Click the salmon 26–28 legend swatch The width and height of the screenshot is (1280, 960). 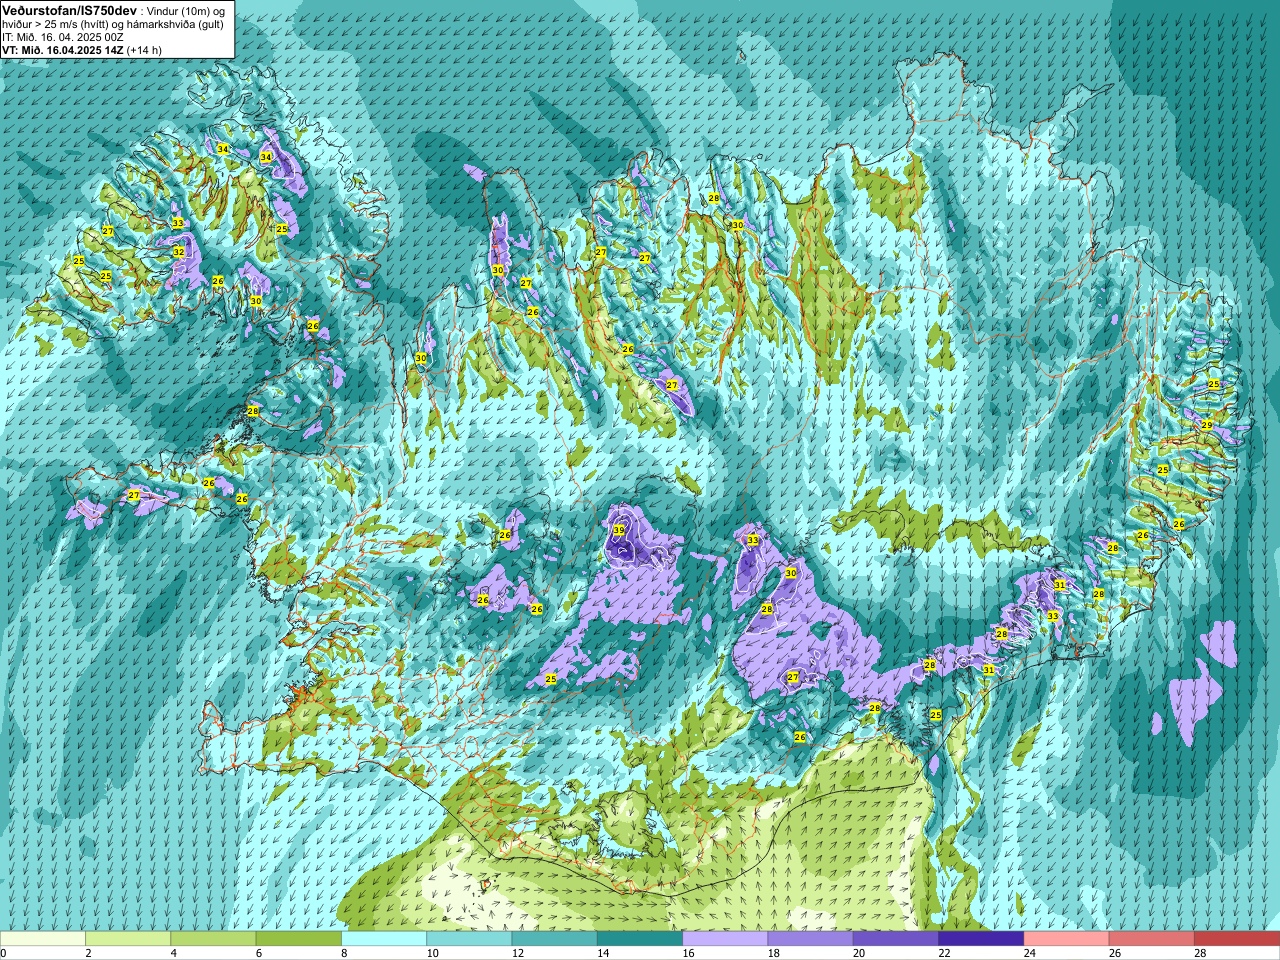(1152, 939)
